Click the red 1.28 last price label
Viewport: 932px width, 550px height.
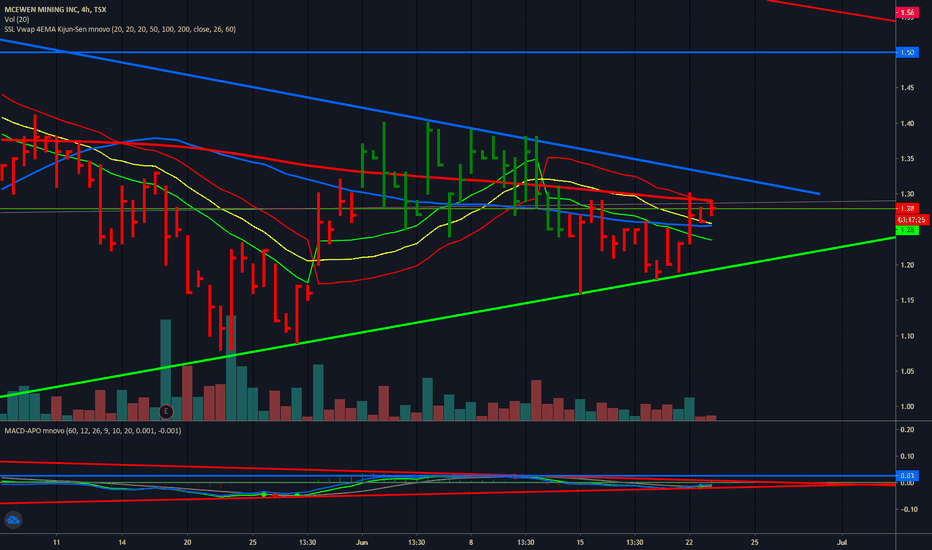pyautogui.click(x=907, y=208)
